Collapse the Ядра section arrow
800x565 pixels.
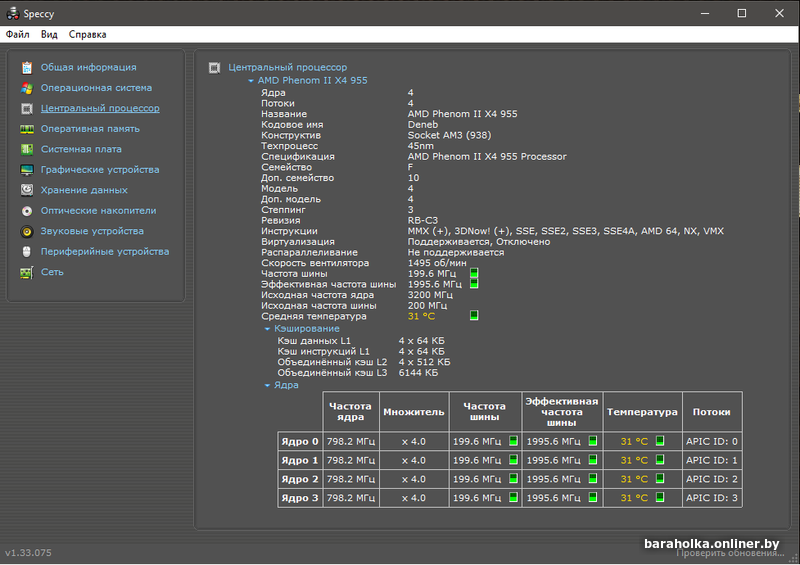(267, 385)
